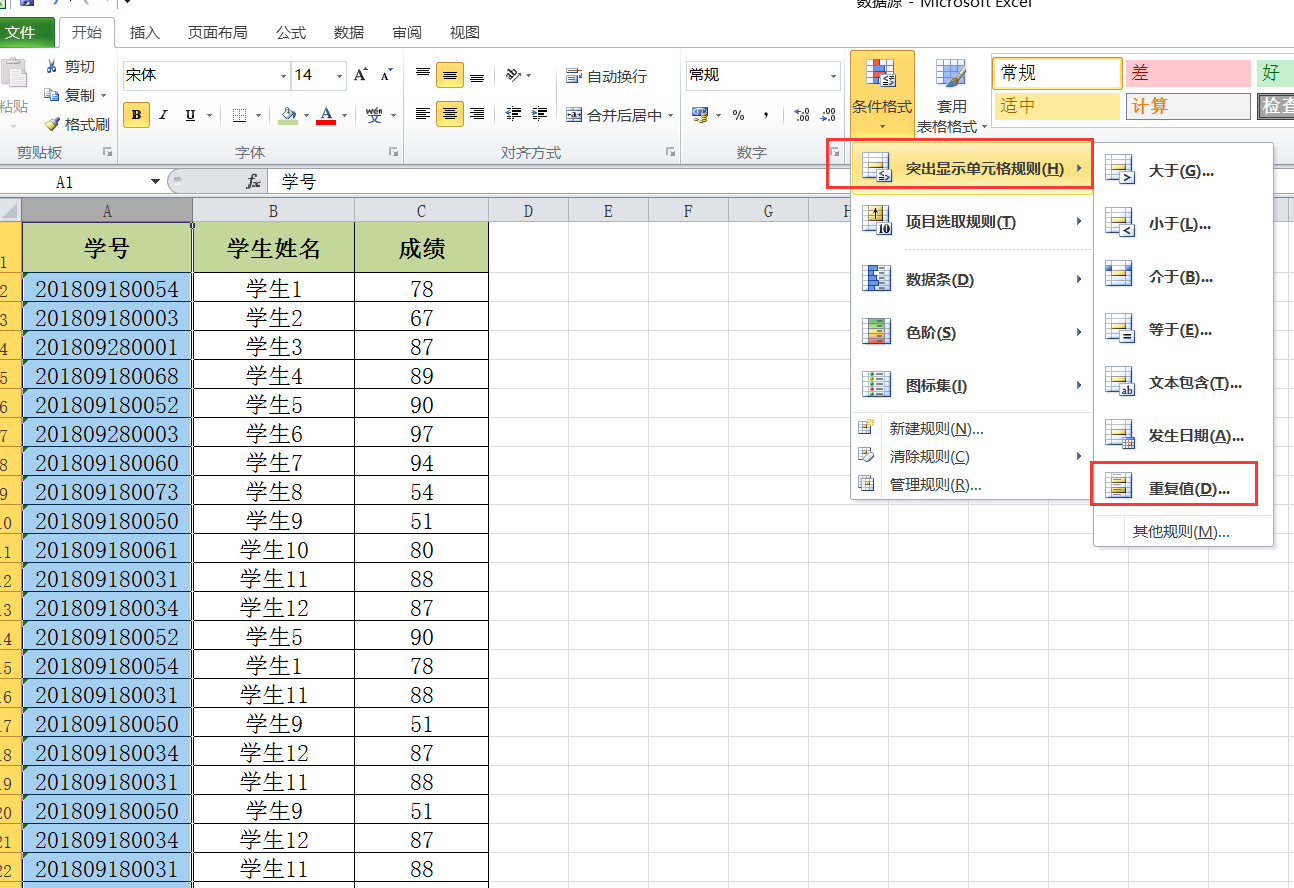Switch to the Formulas (公式) tab

[291, 32]
